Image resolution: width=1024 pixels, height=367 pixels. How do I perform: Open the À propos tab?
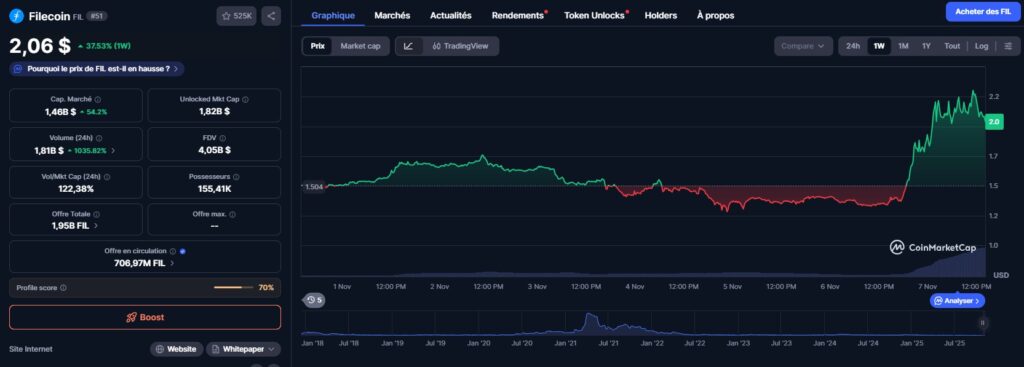click(x=715, y=15)
